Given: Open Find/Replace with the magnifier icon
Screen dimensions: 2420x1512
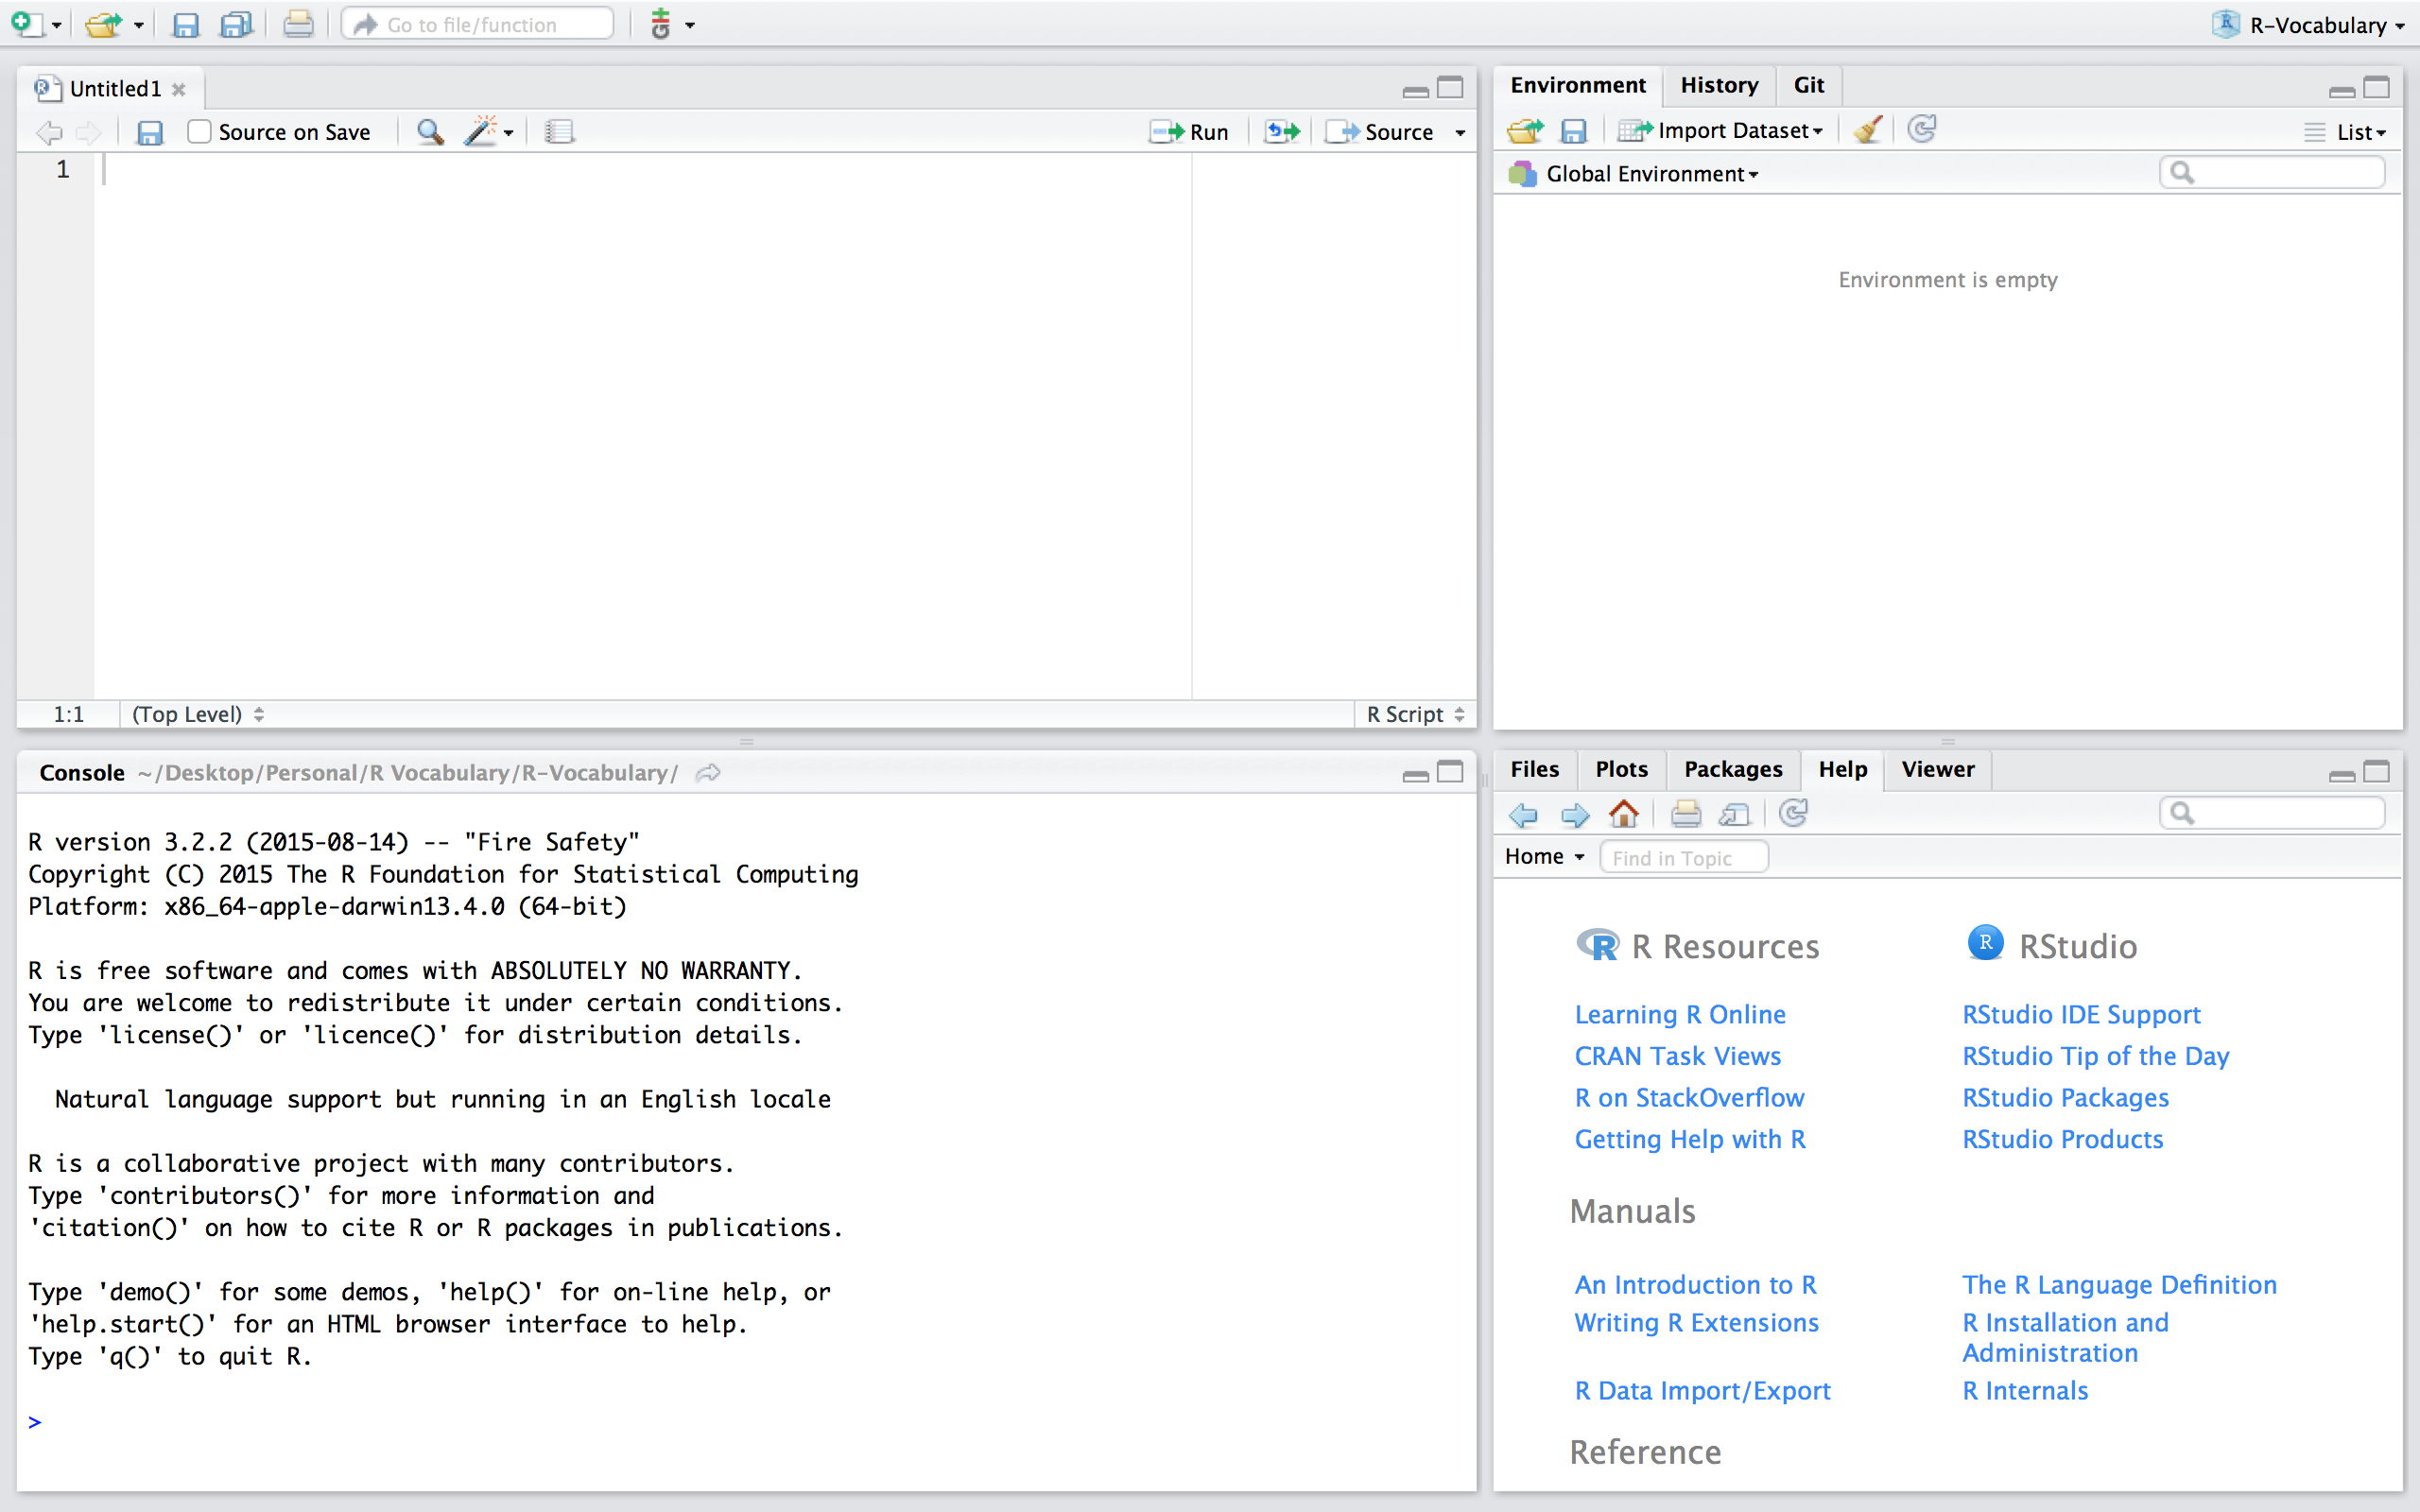Looking at the screenshot, I should (430, 132).
